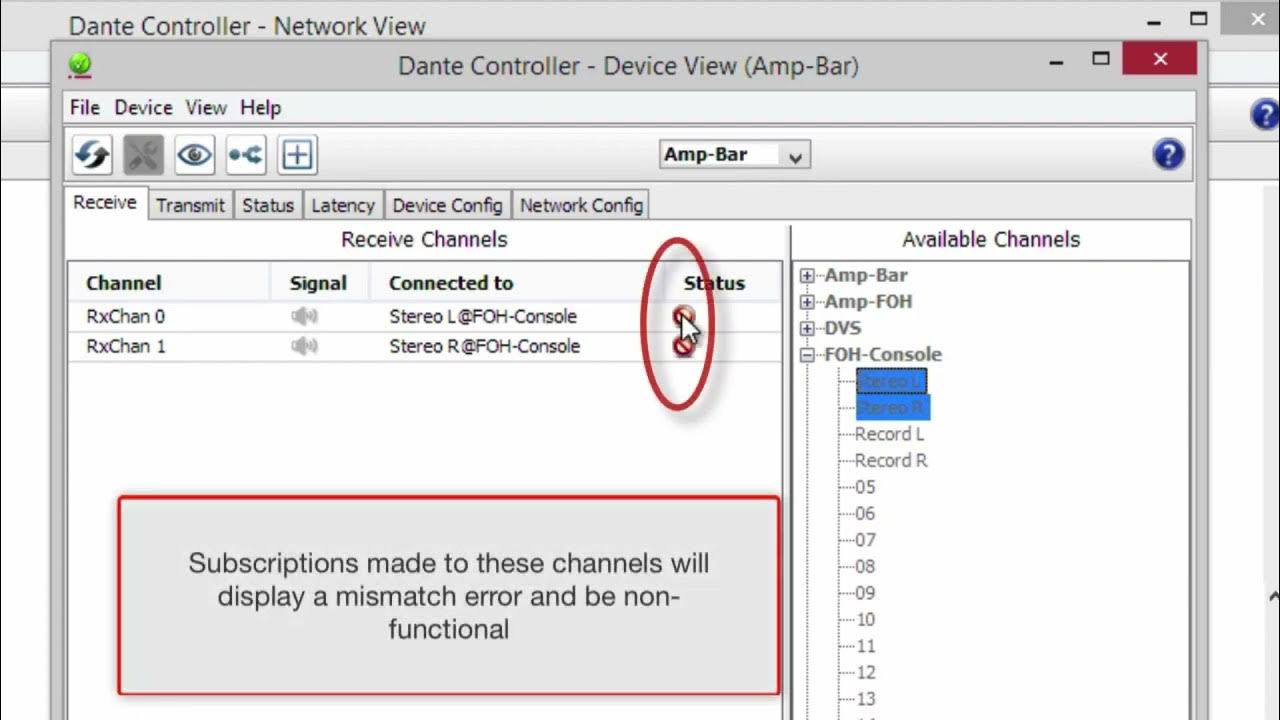The height and width of the screenshot is (720, 1280).
Task: Click the RxChan 1 signal speaker icon
Action: (x=304, y=346)
